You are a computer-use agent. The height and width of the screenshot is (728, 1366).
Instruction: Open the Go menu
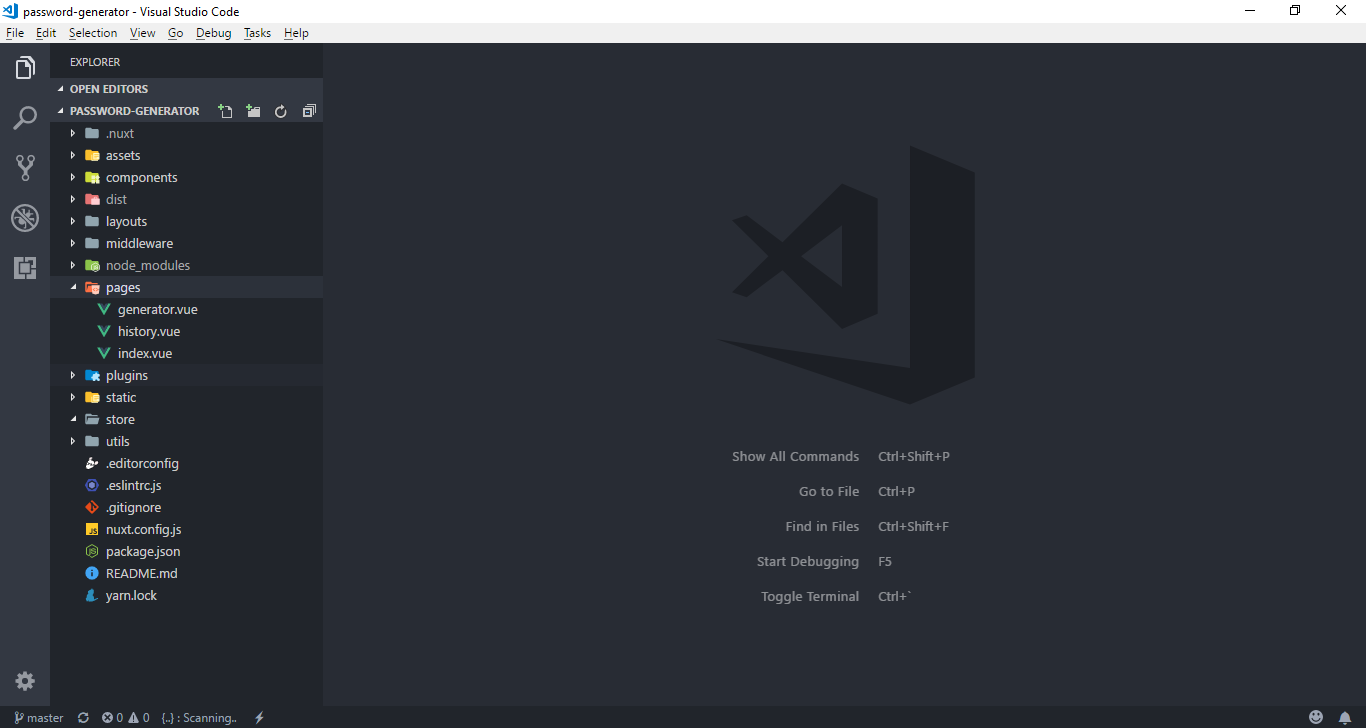coord(176,33)
